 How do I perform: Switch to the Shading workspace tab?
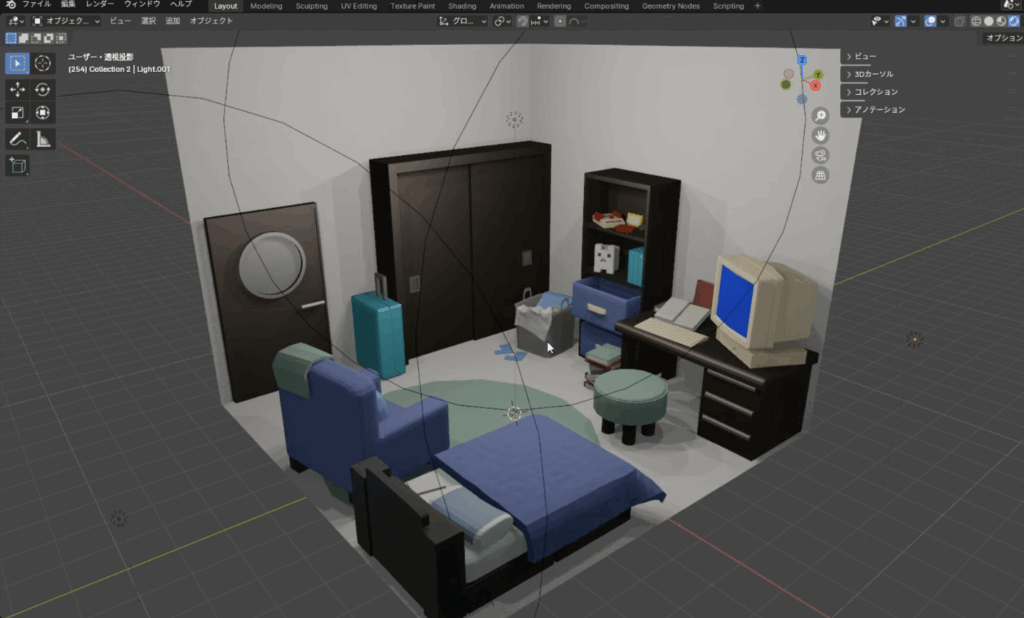coord(462,6)
